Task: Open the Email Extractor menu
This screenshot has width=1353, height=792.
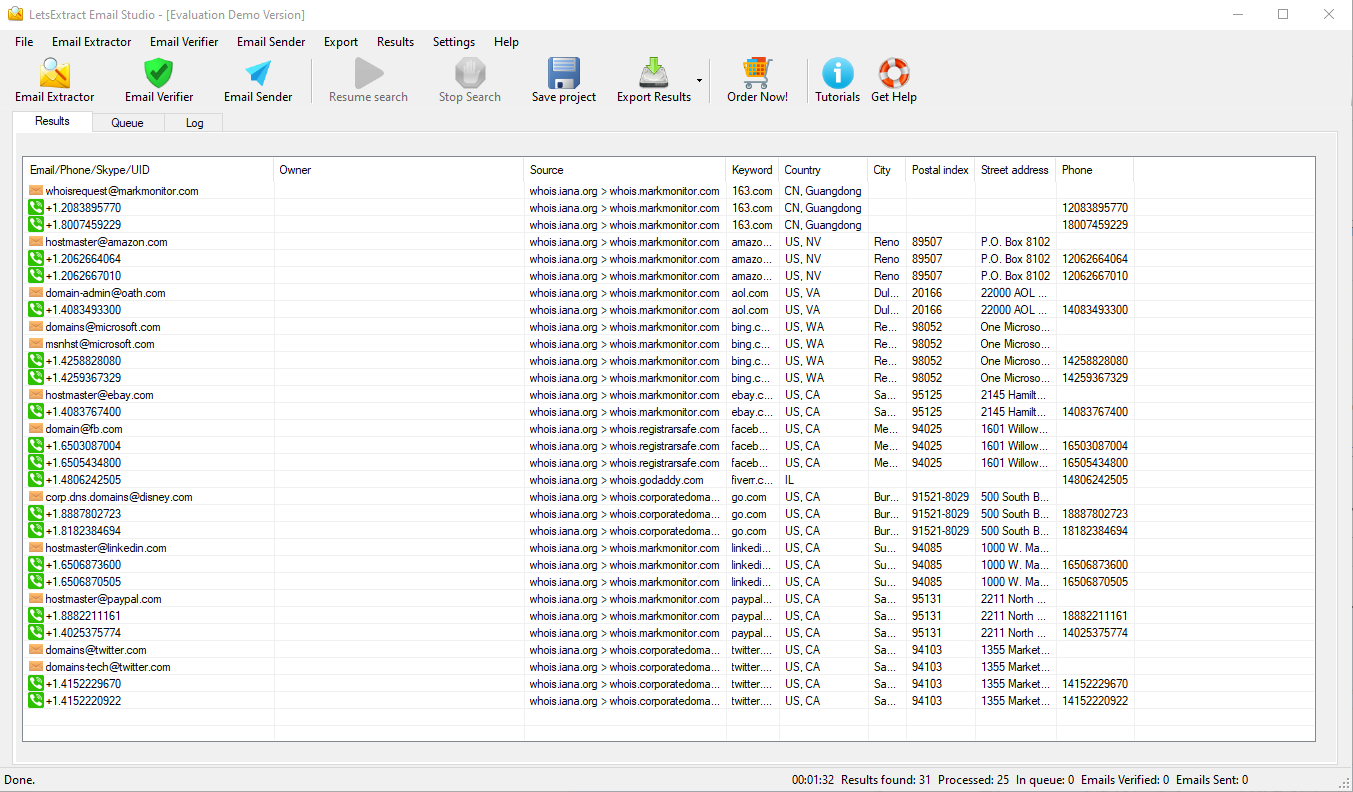Action: click(x=91, y=42)
